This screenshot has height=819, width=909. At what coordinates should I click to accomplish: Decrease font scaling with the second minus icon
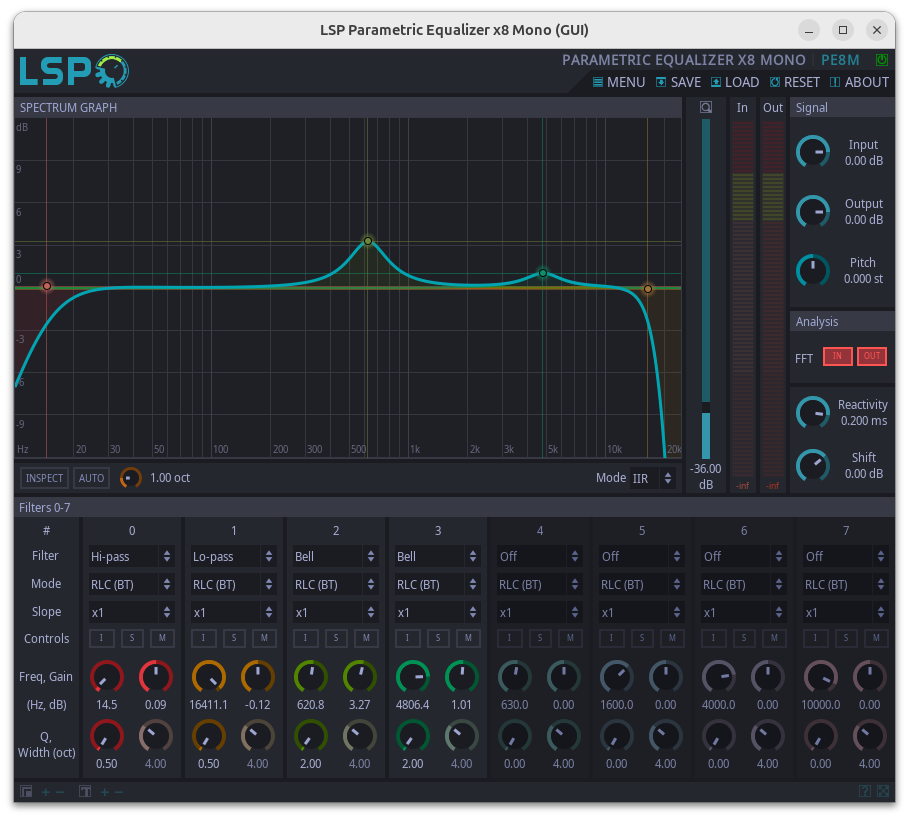coord(119,792)
